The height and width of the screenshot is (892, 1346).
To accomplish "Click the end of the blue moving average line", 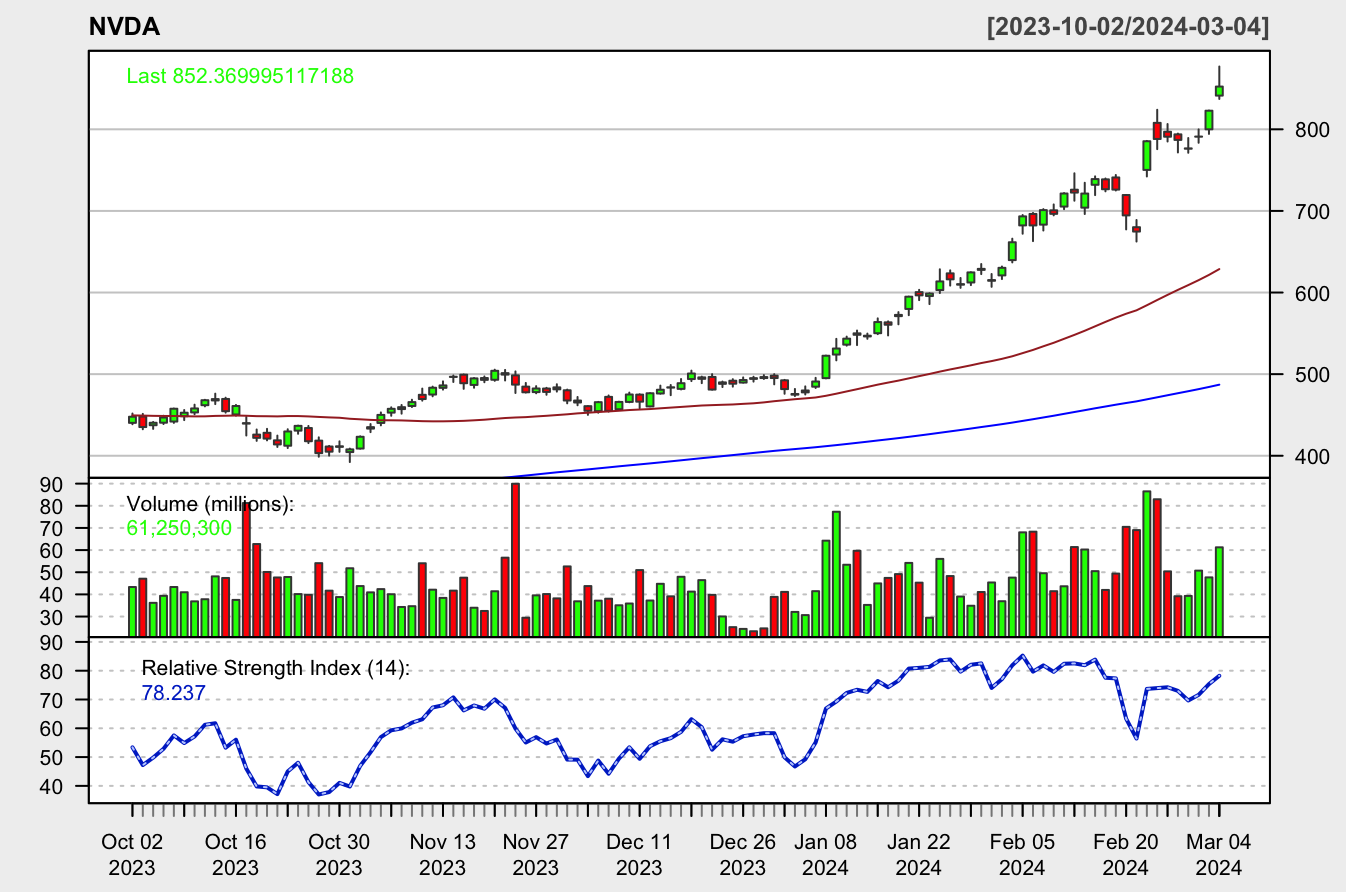I will 1219,385.
